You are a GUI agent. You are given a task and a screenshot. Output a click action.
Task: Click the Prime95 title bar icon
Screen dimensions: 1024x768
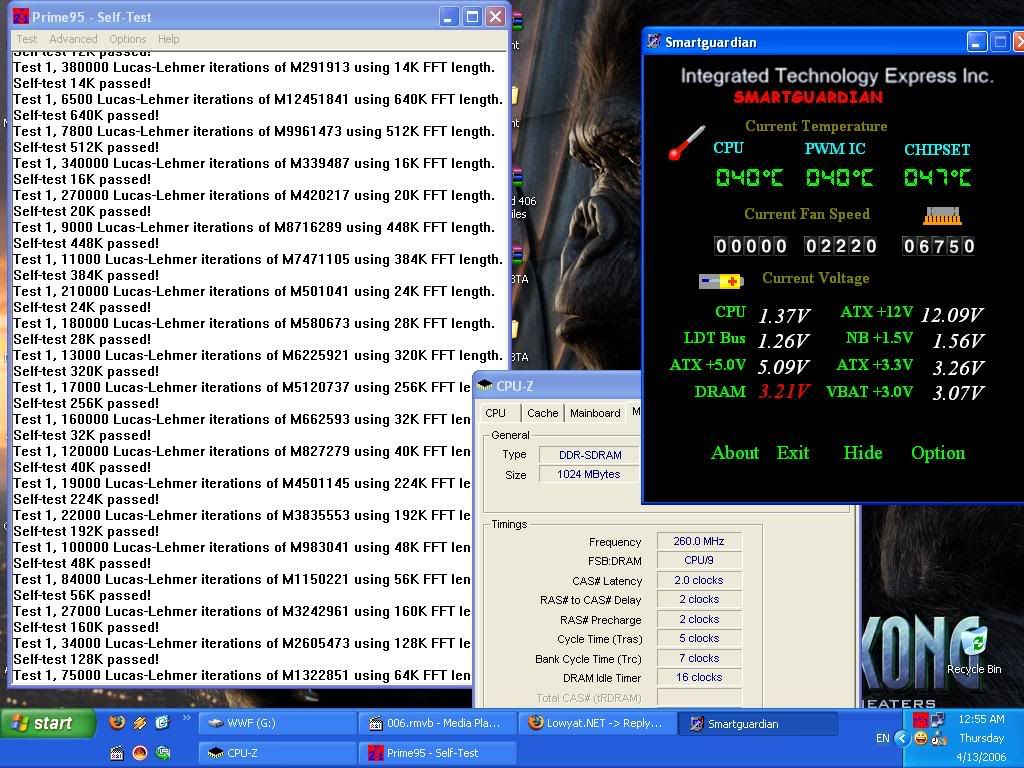[x=20, y=17]
